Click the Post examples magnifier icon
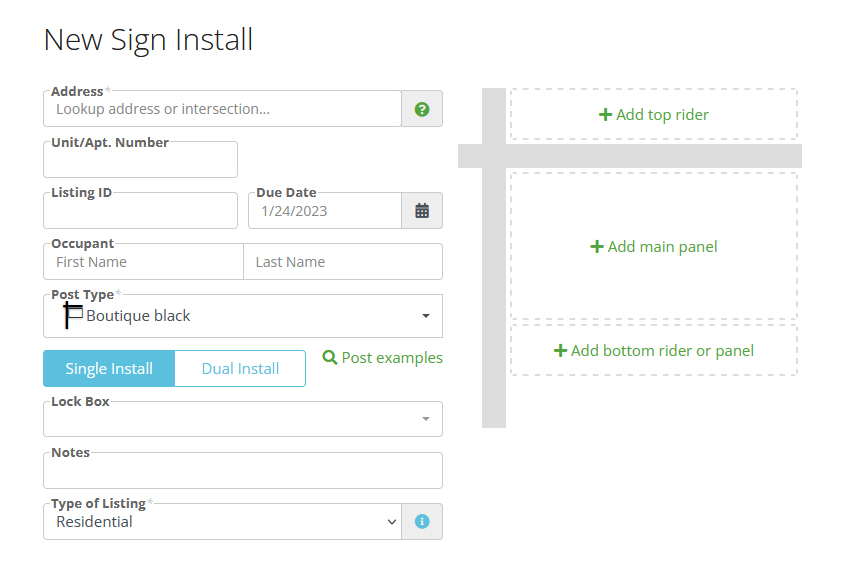Viewport: 850px width, 566px height. coord(330,357)
